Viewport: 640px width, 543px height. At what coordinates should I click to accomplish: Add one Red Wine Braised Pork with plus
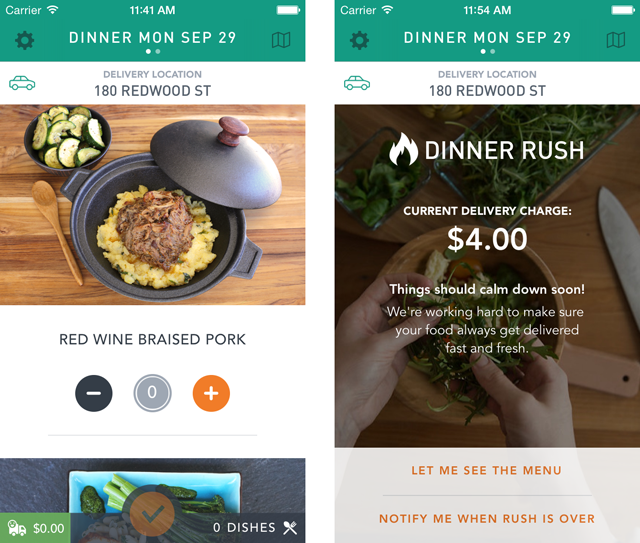pos(211,393)
